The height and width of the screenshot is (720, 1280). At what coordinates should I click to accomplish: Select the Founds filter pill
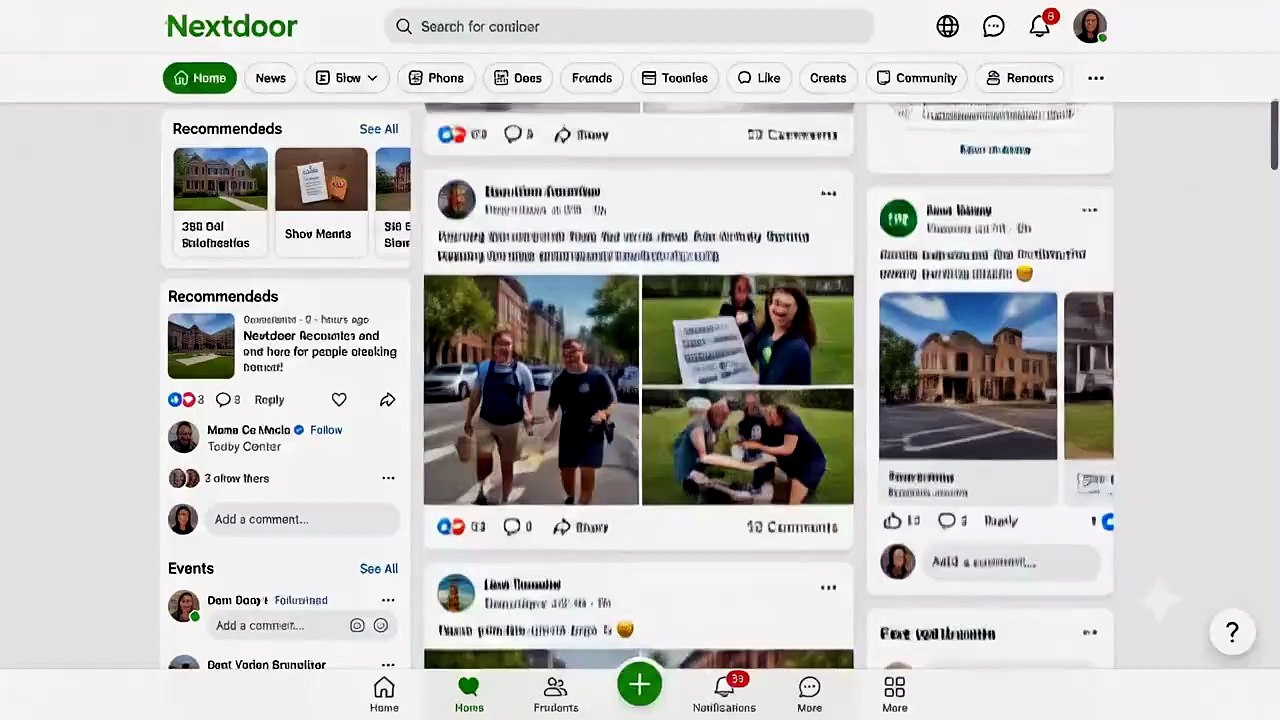click(x=592, y=78)
